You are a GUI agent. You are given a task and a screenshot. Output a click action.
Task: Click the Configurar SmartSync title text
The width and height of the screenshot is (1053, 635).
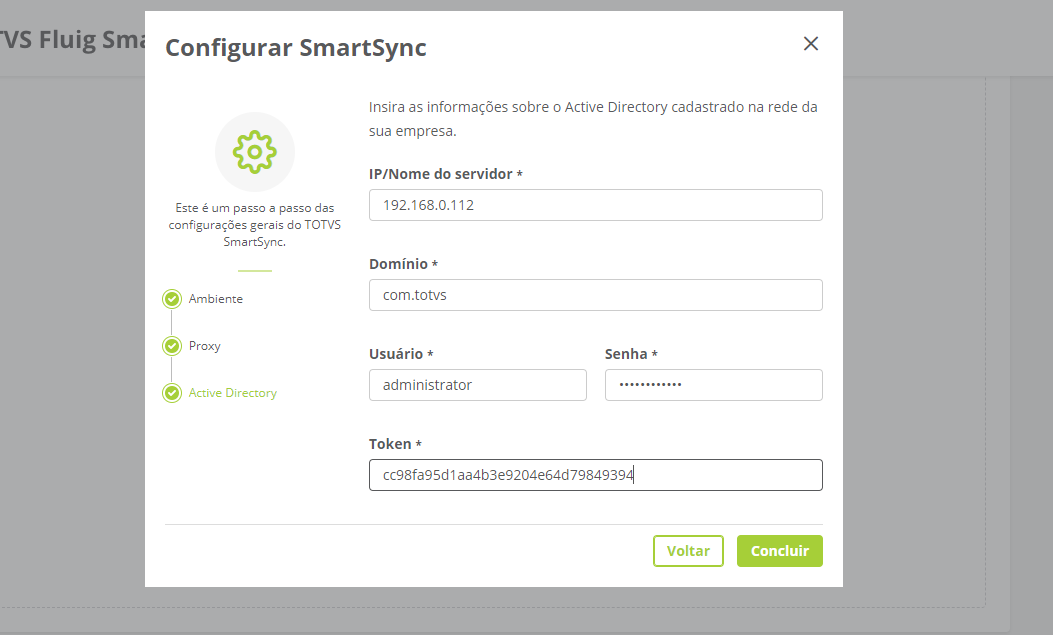click(295, 48)
